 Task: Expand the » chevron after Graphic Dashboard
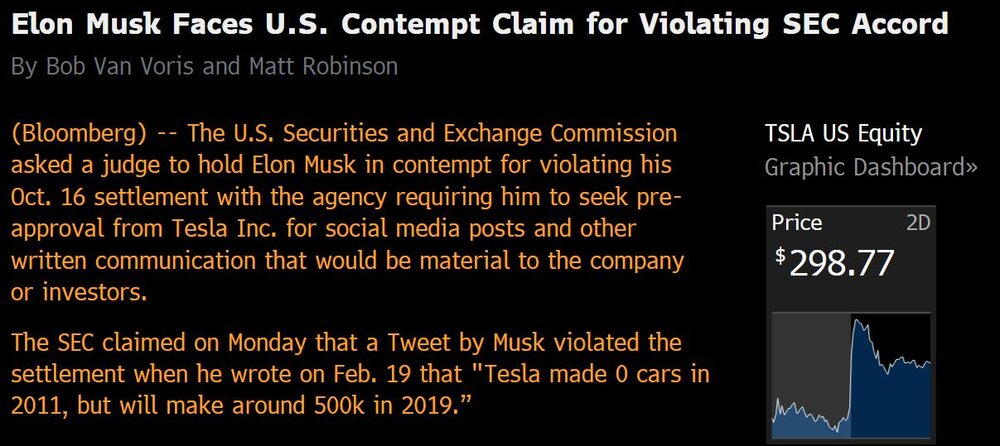pos(970,167)
